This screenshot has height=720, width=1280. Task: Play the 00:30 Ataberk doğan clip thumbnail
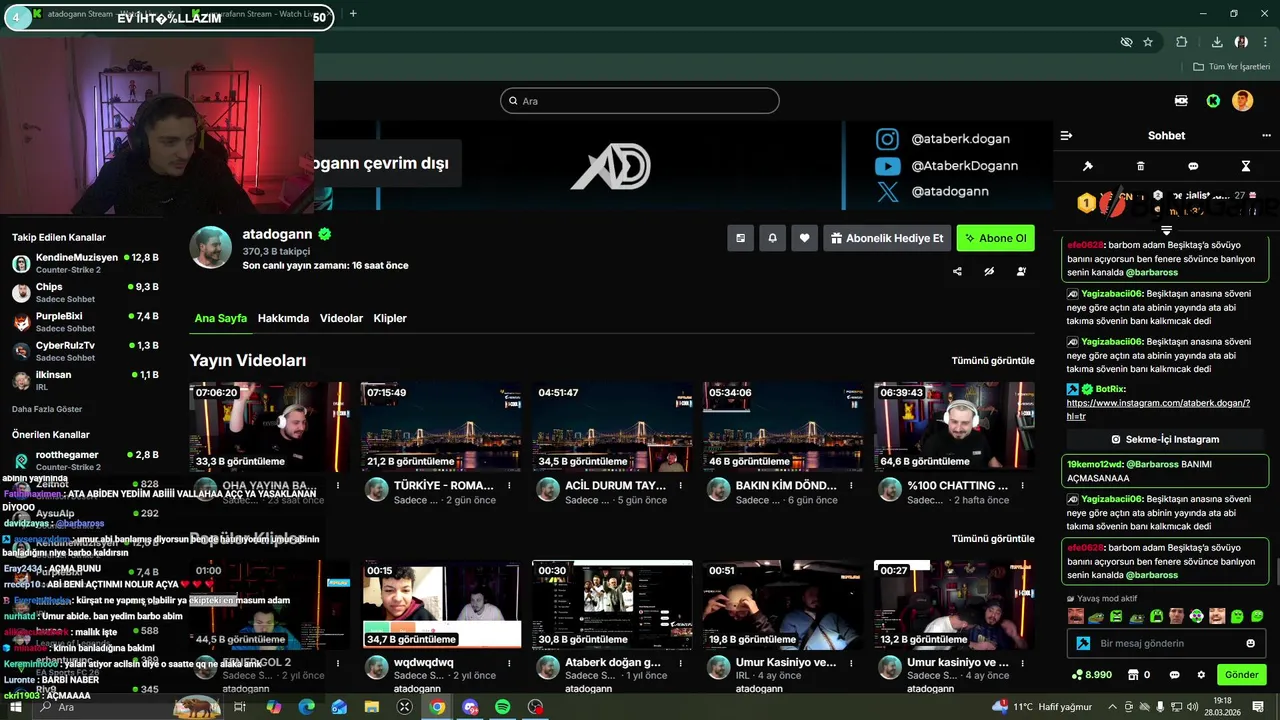(612, 604)
